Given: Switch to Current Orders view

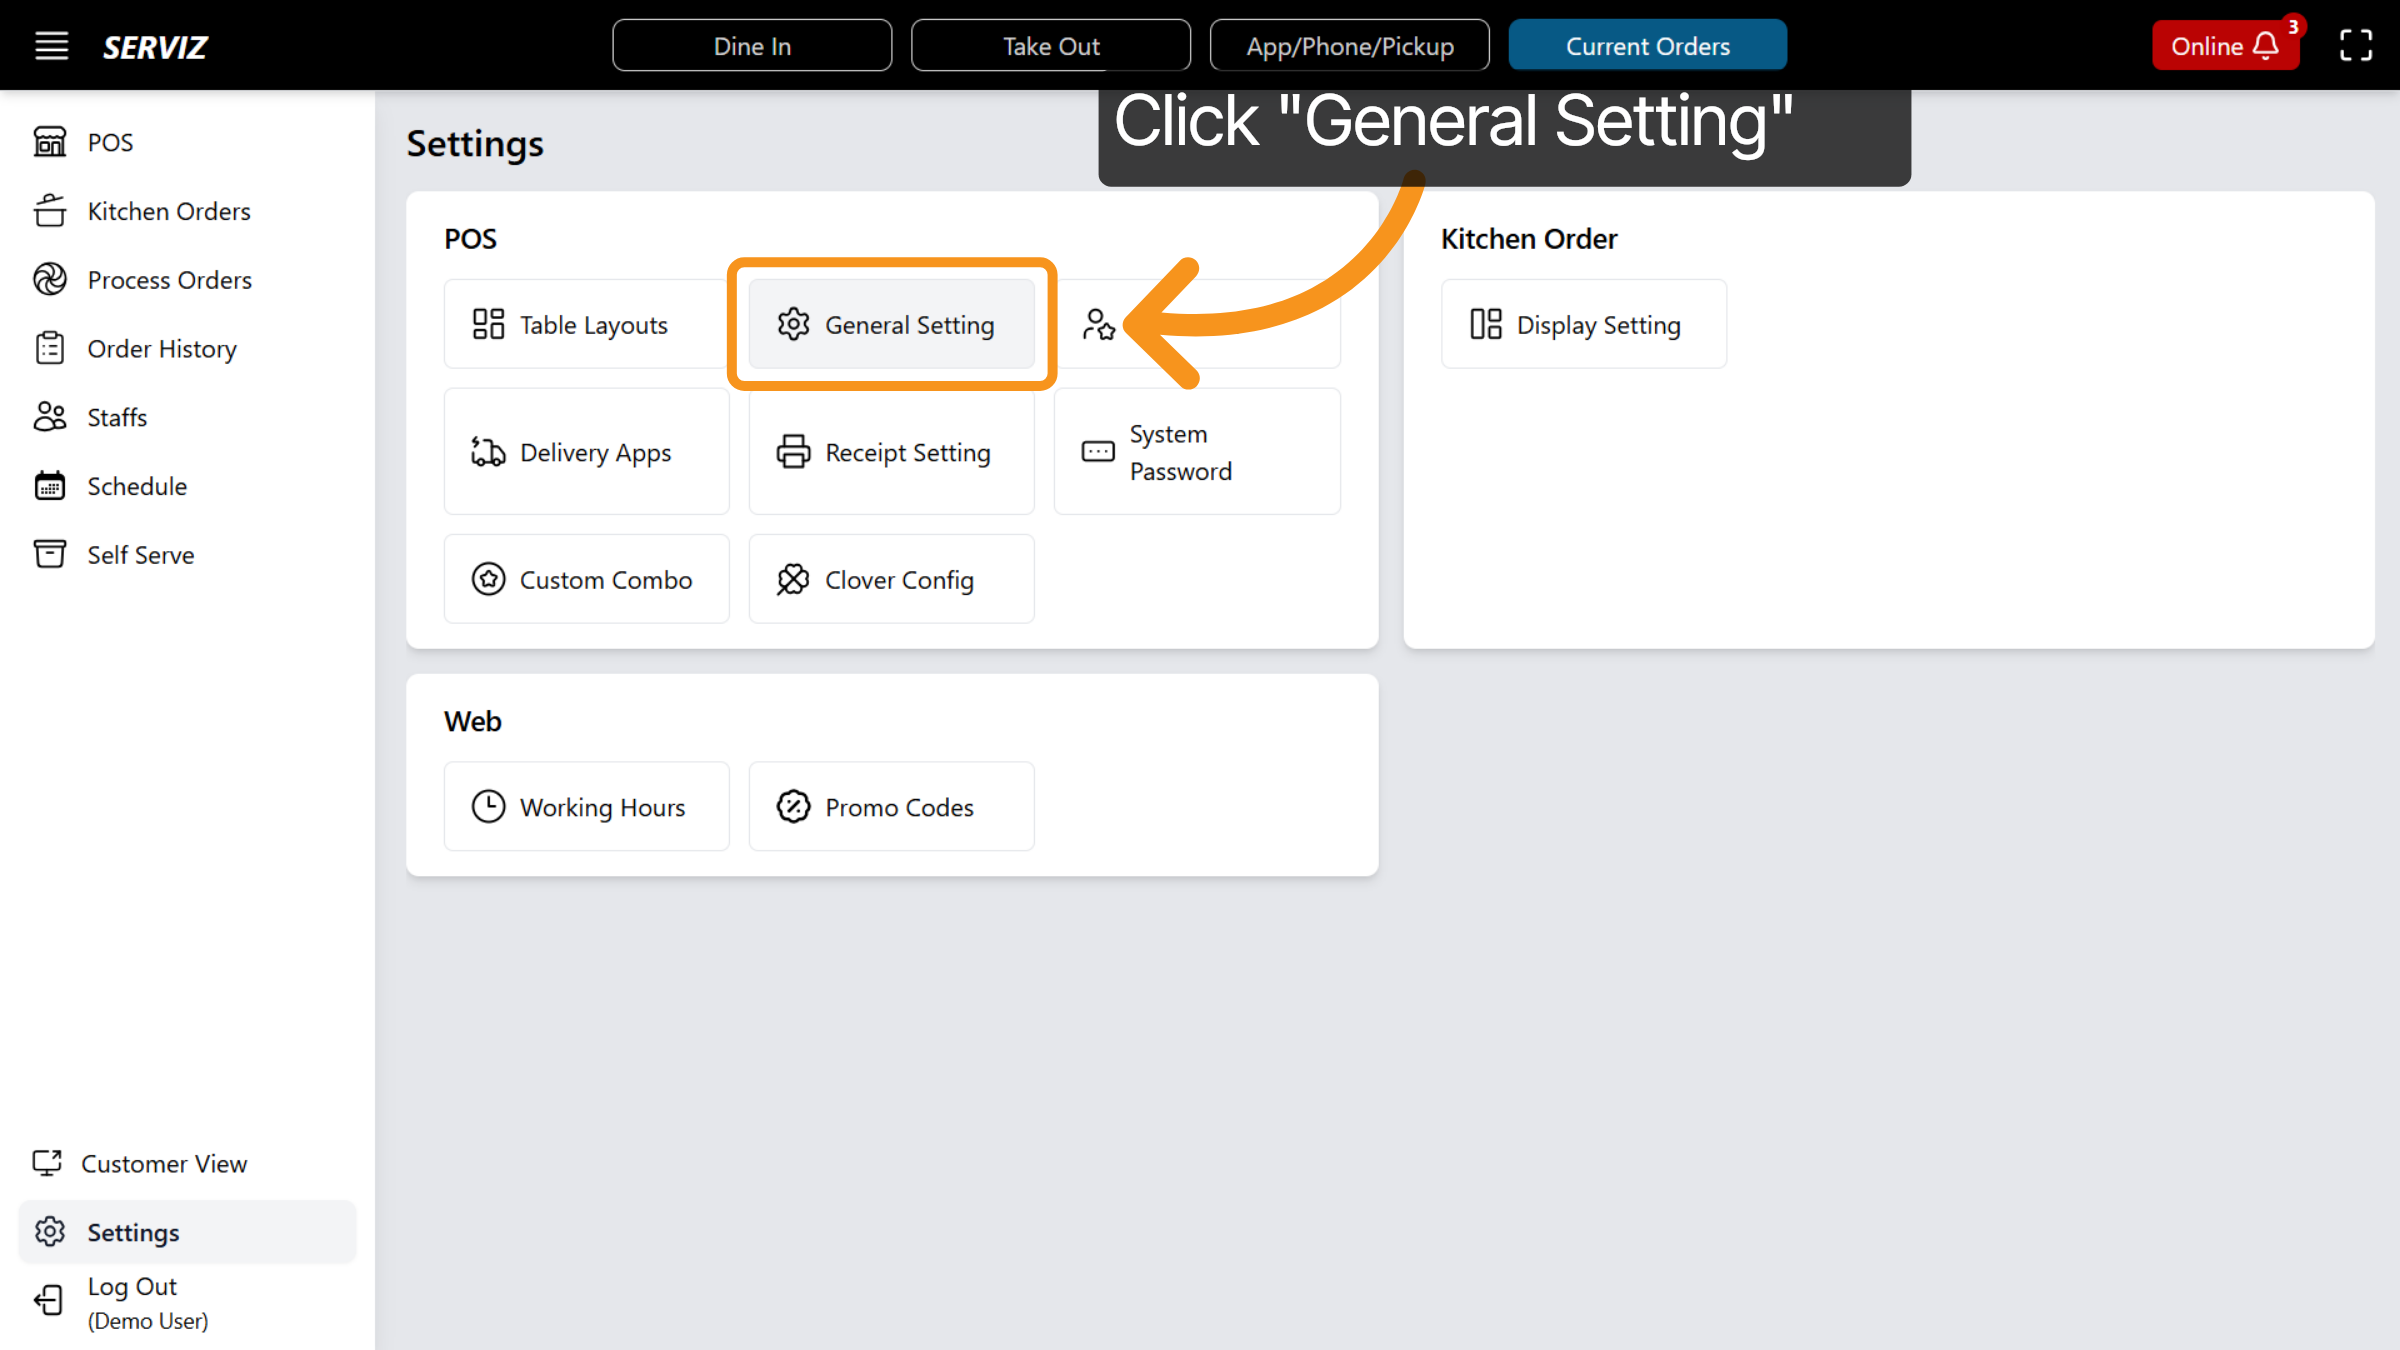Looking at the screenshot, I should 1647,45.
